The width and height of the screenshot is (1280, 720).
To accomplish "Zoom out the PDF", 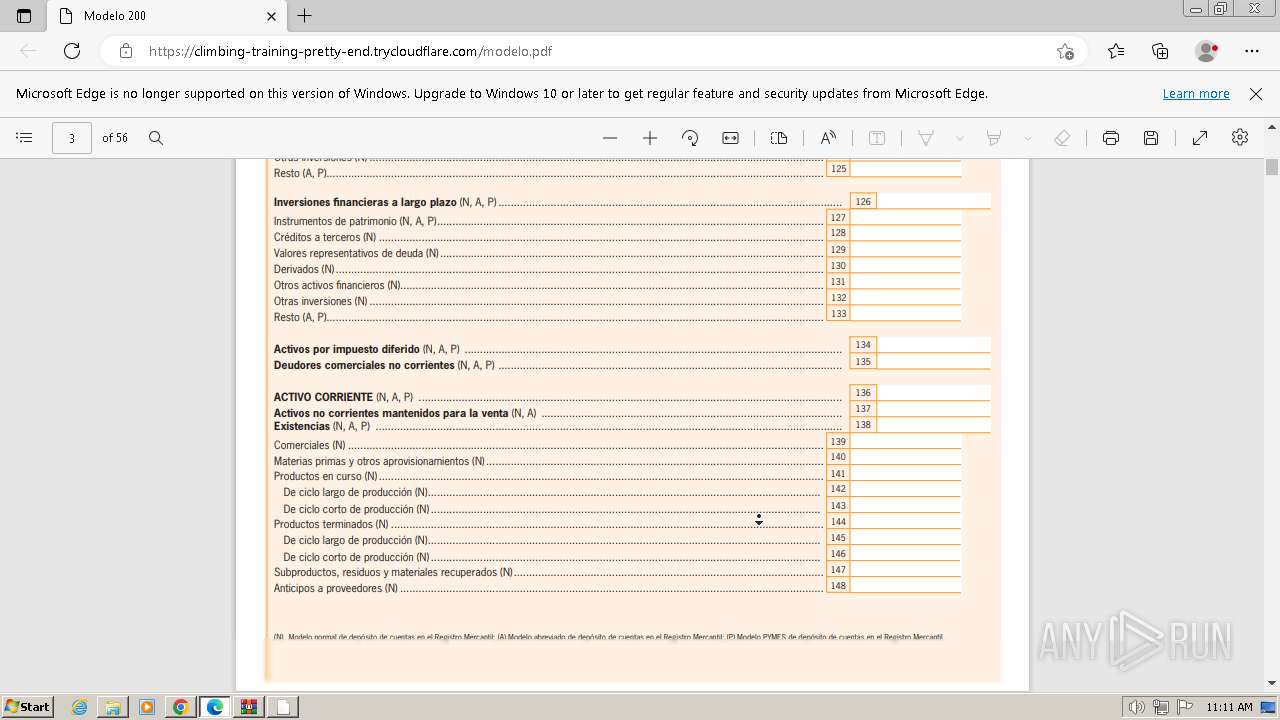I will (610, 138).
